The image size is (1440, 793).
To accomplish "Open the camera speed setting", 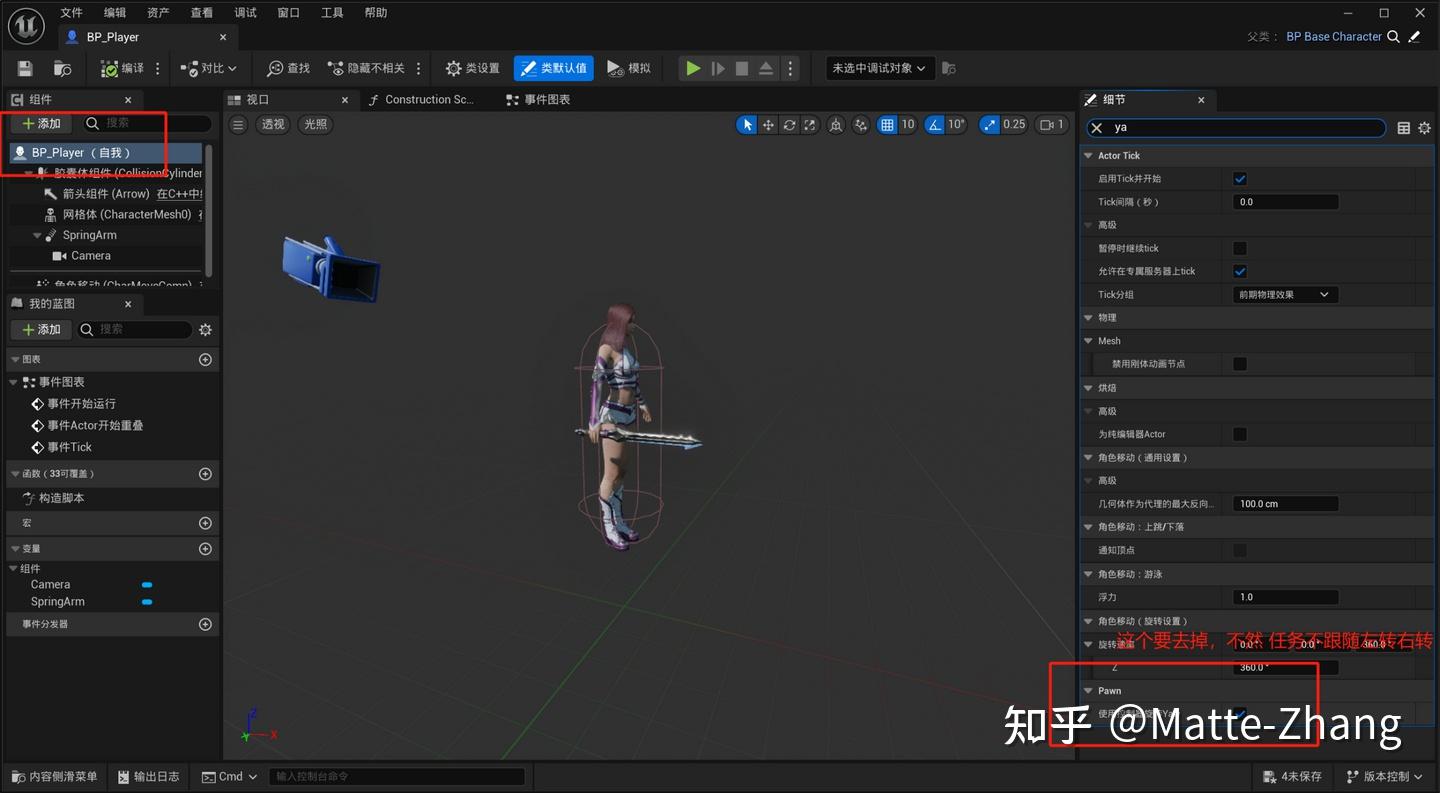I will coord(1050,125).
